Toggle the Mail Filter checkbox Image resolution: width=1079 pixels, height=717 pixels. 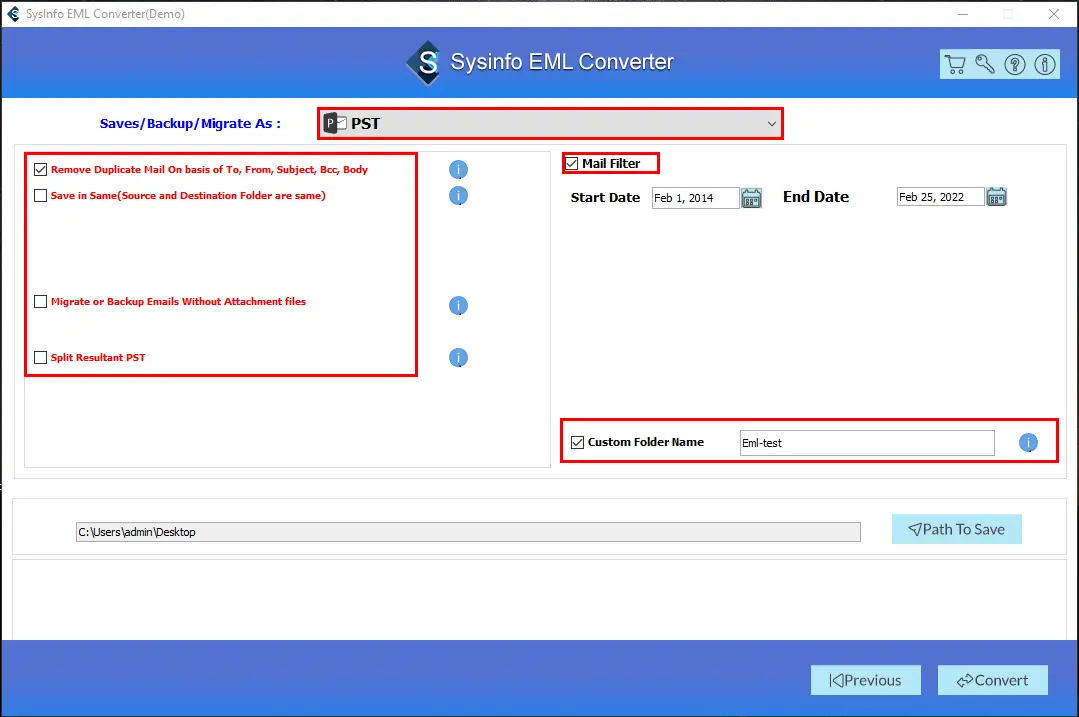click(572, 163)
